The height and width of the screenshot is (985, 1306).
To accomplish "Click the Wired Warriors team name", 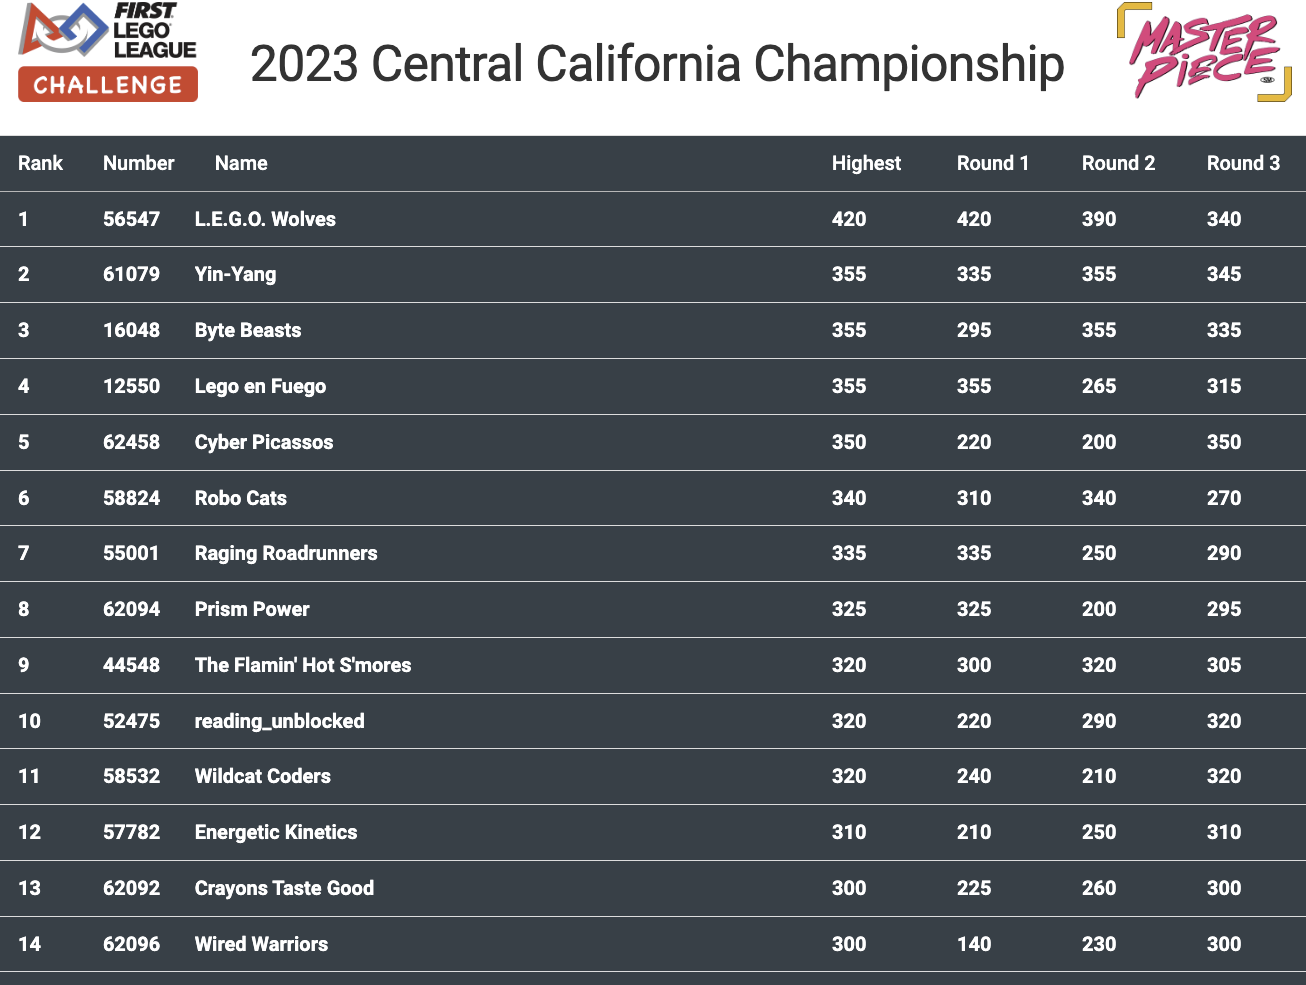I will [x=261, y=944].
